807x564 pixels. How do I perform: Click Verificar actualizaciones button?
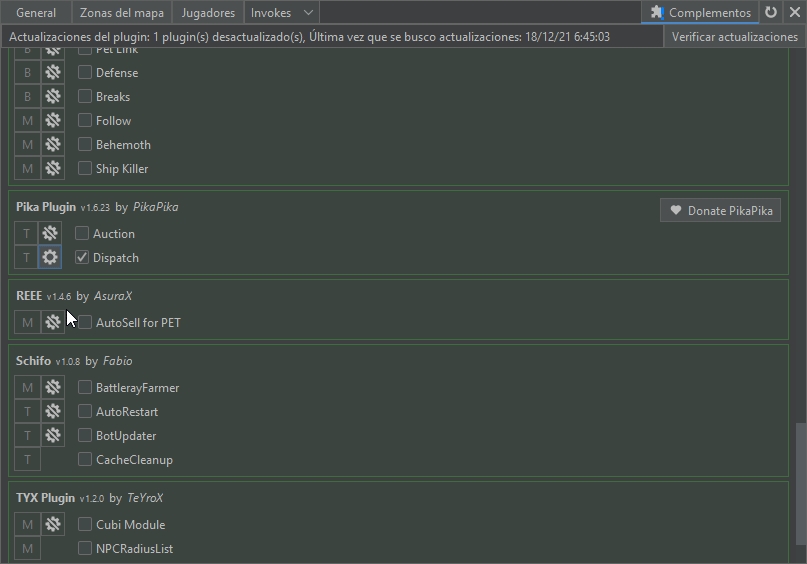click(734, 37)
